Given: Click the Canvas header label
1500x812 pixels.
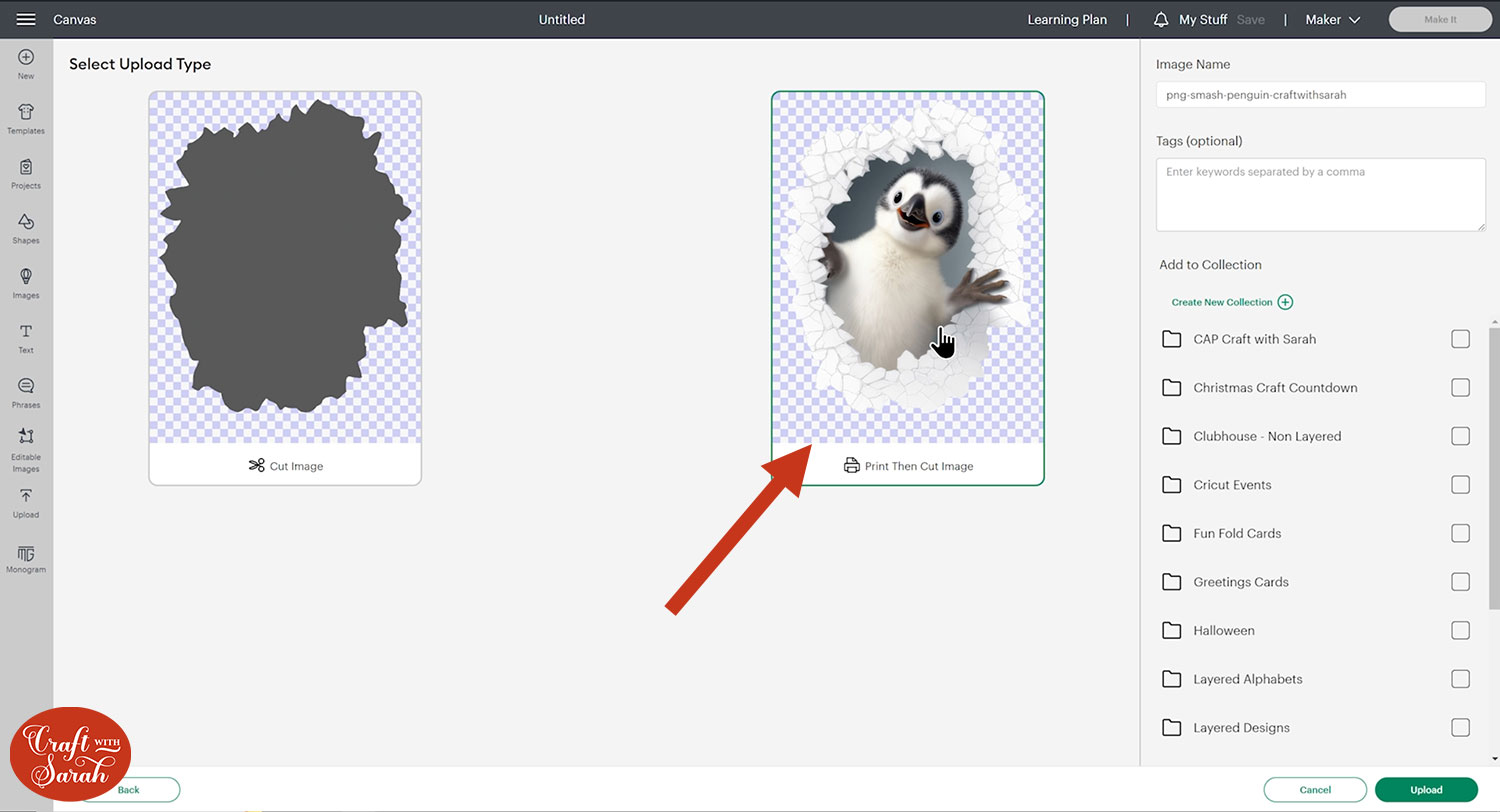Looking at the screenshot, I should click(x=75, y=19).
